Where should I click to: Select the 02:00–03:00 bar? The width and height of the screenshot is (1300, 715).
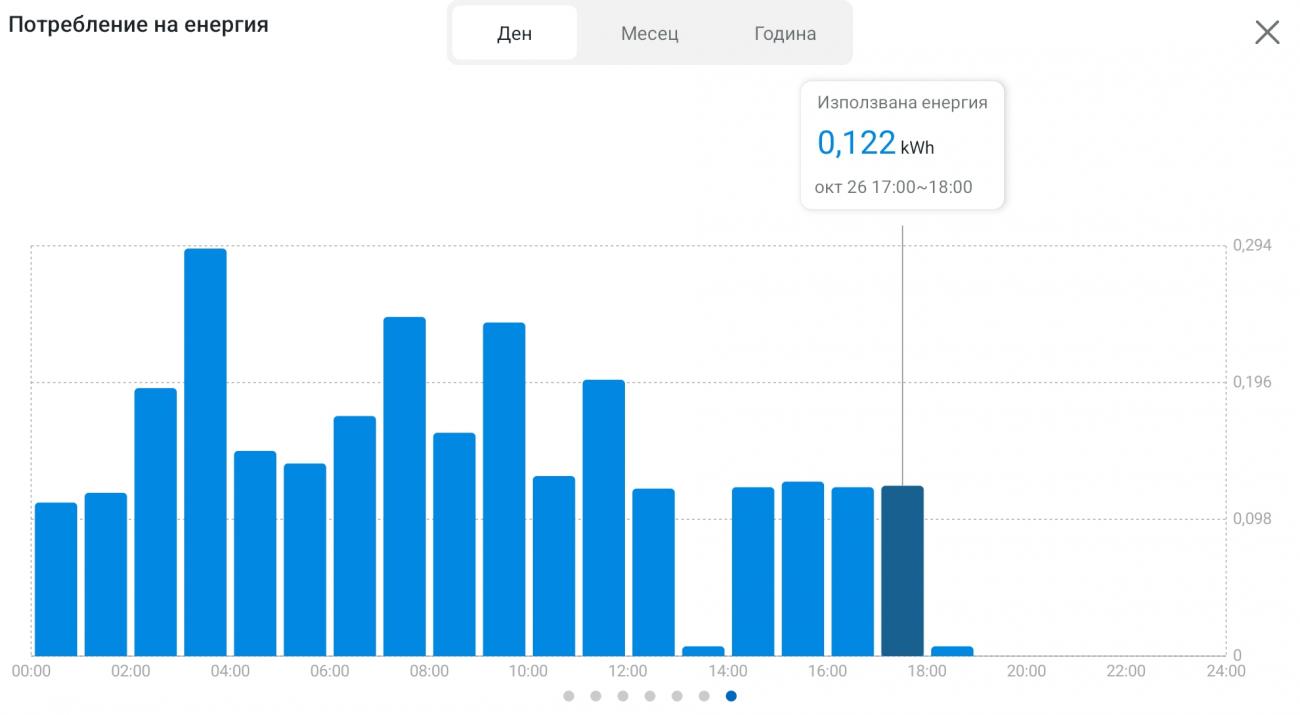(156, 521)
